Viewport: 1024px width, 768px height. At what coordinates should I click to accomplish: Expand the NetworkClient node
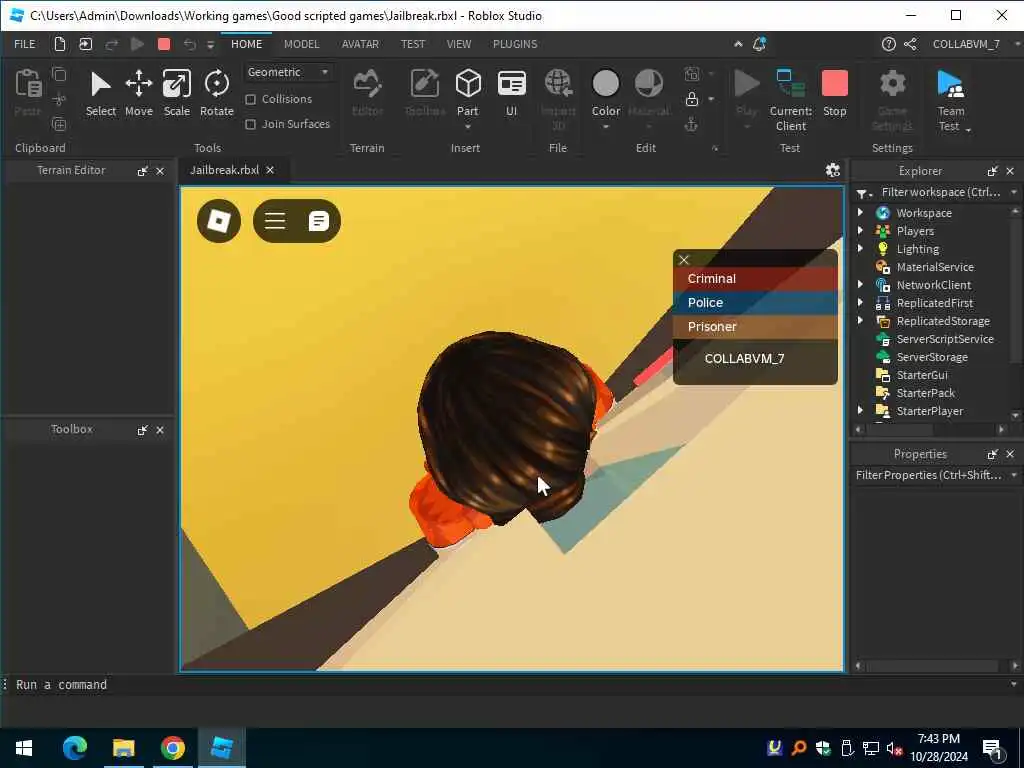[860, 285]
